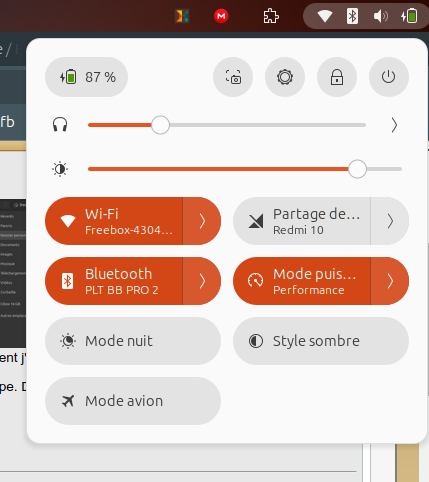429x482 pixels.
Task: Click the top bar battery indicator
Action: click(x=409, y=16)
